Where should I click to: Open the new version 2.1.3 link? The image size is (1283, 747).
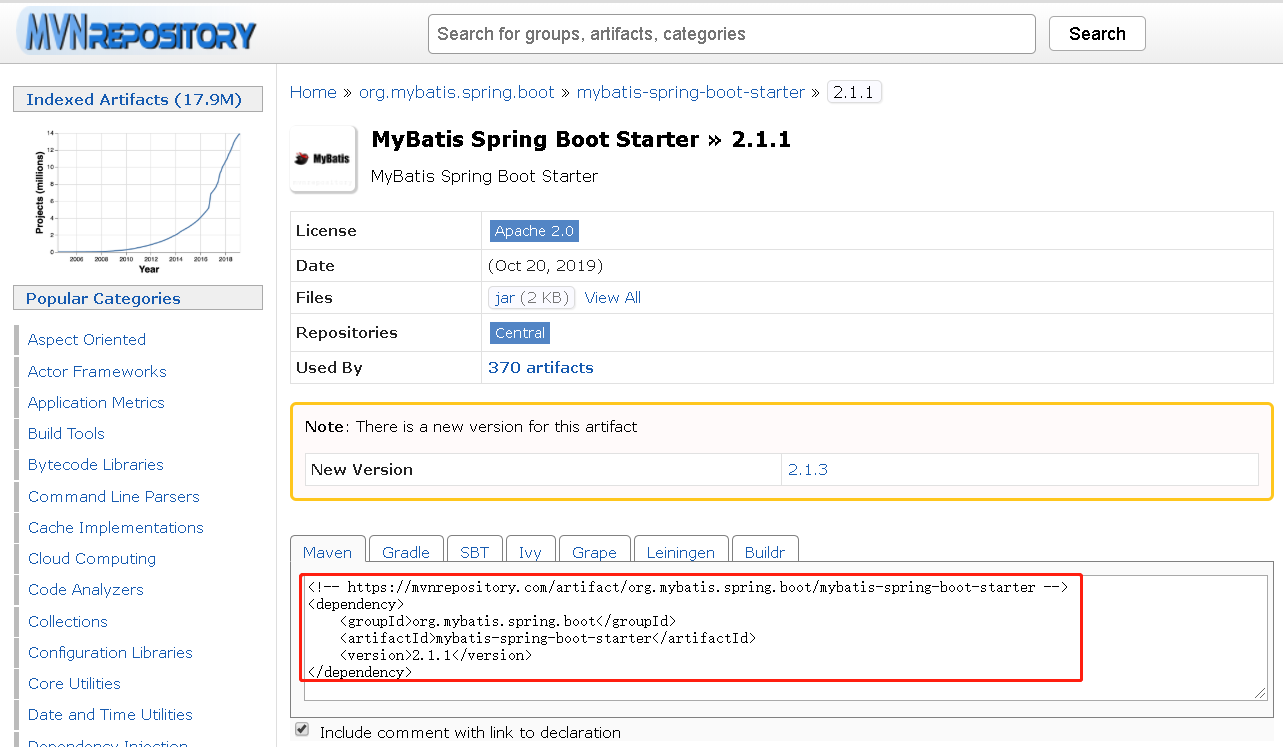808,469
